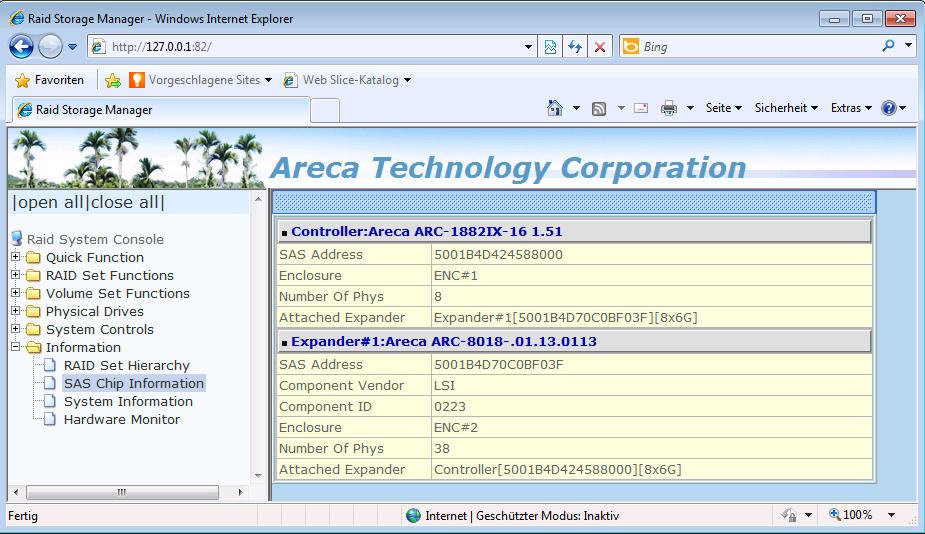
Task: Open the Favoriten button
Action: click(50, 80)
